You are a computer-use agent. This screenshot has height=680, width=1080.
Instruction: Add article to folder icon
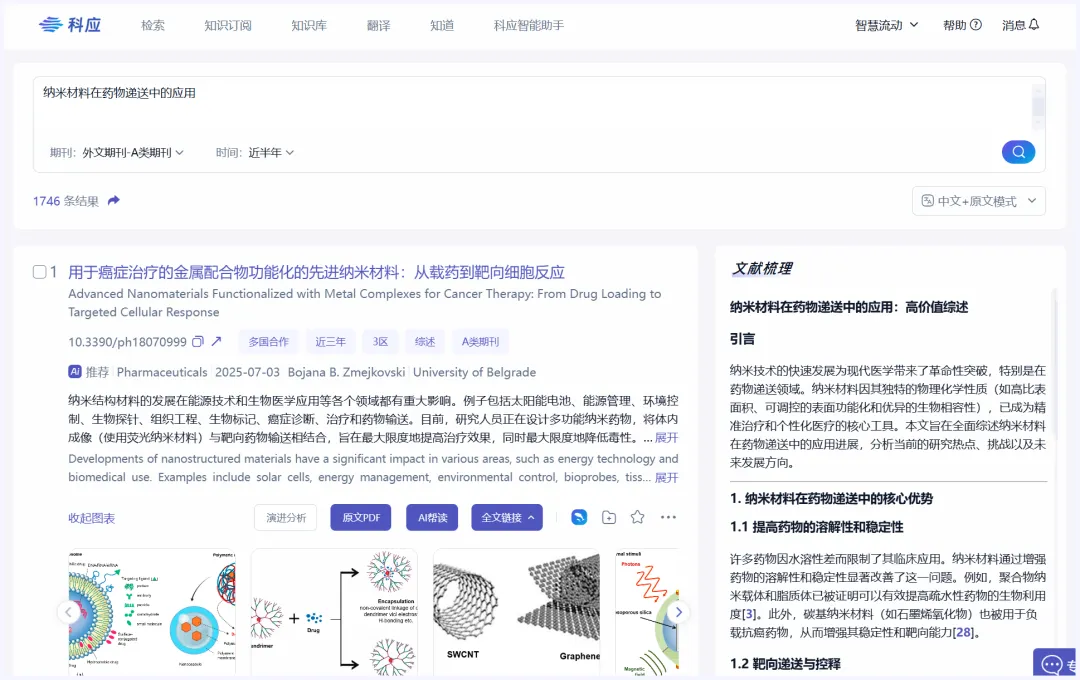pyautogui.click(x=609, y=517)
